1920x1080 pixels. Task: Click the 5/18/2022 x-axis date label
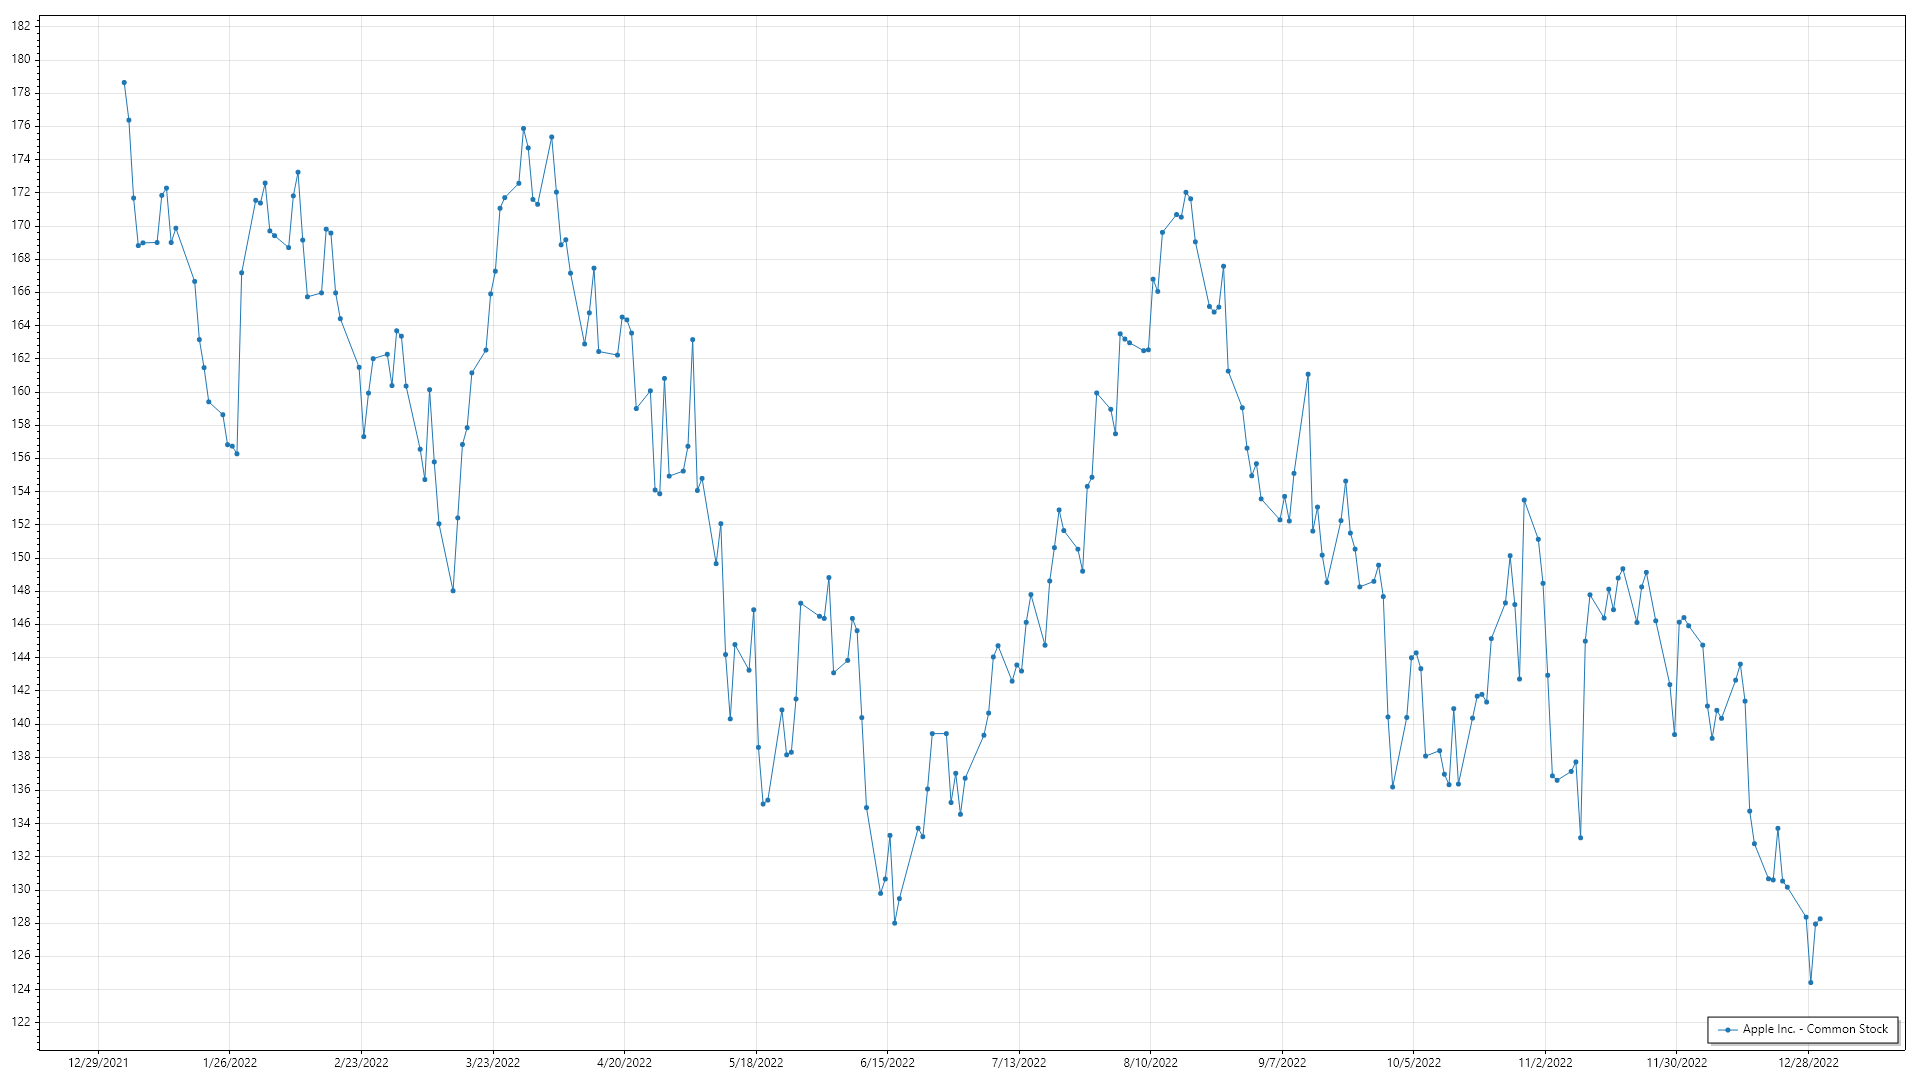[x=756, y=1062]
